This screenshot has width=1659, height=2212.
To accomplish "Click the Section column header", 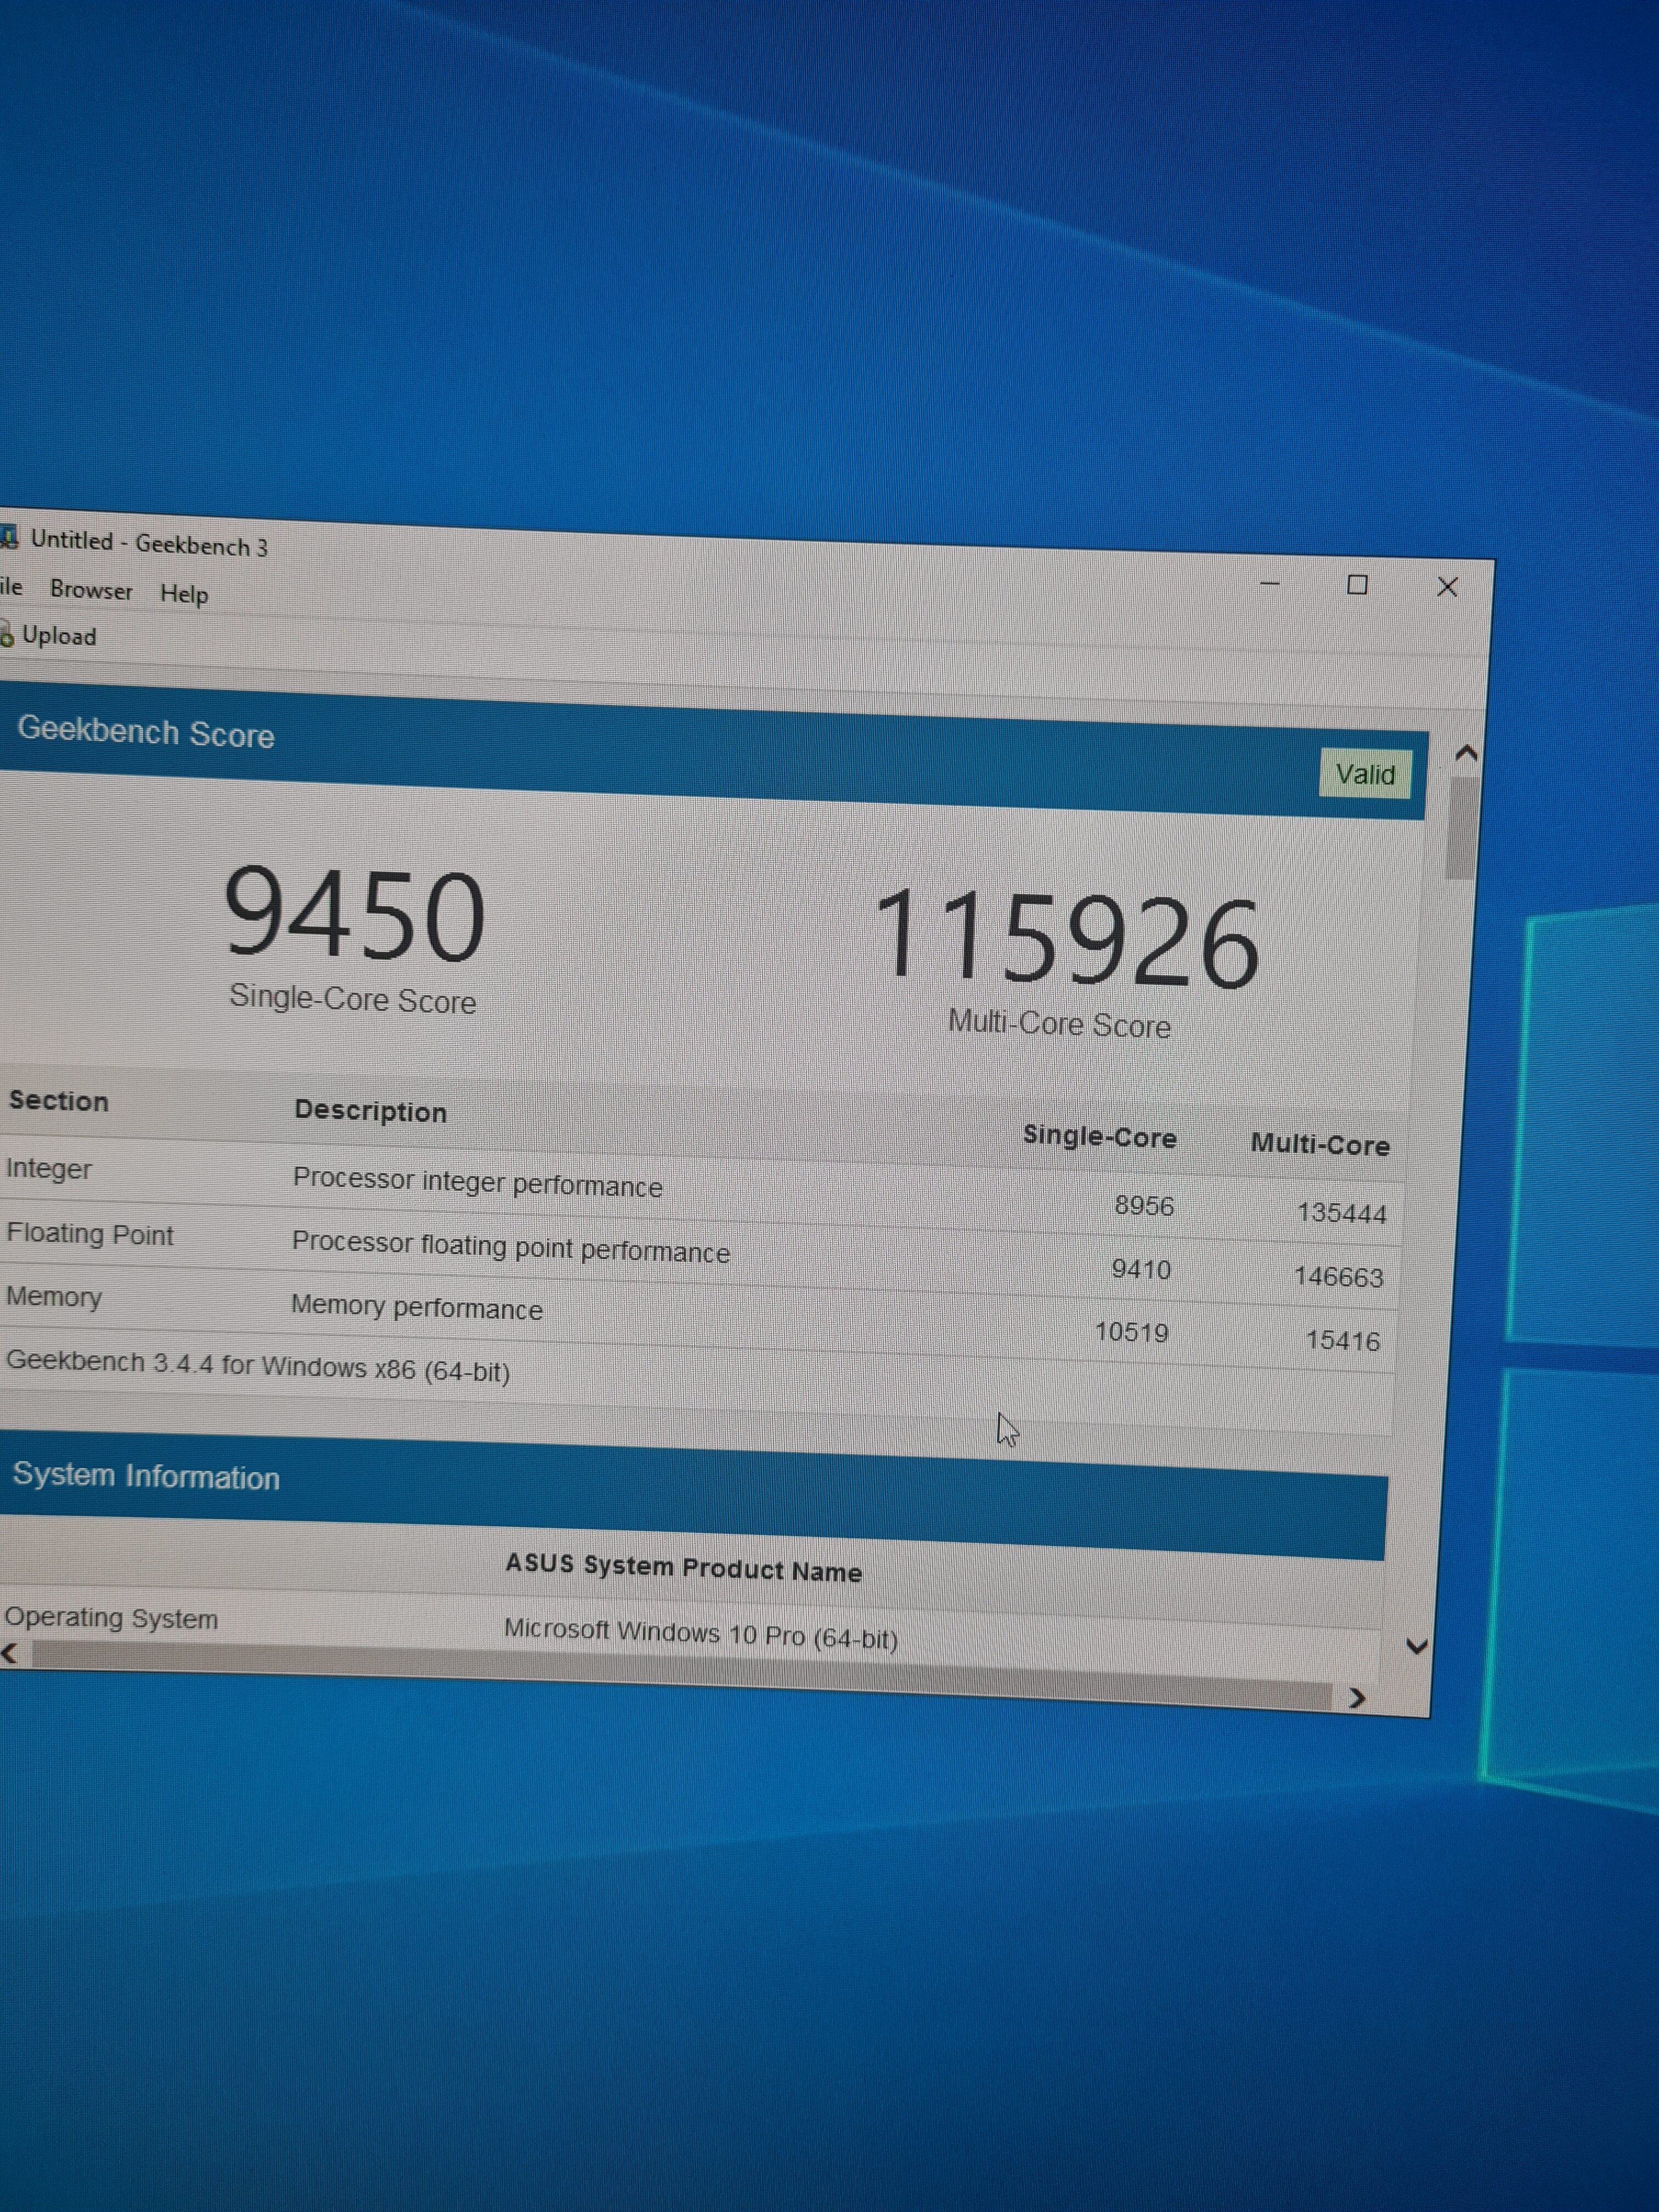I will click(58, 1101).
